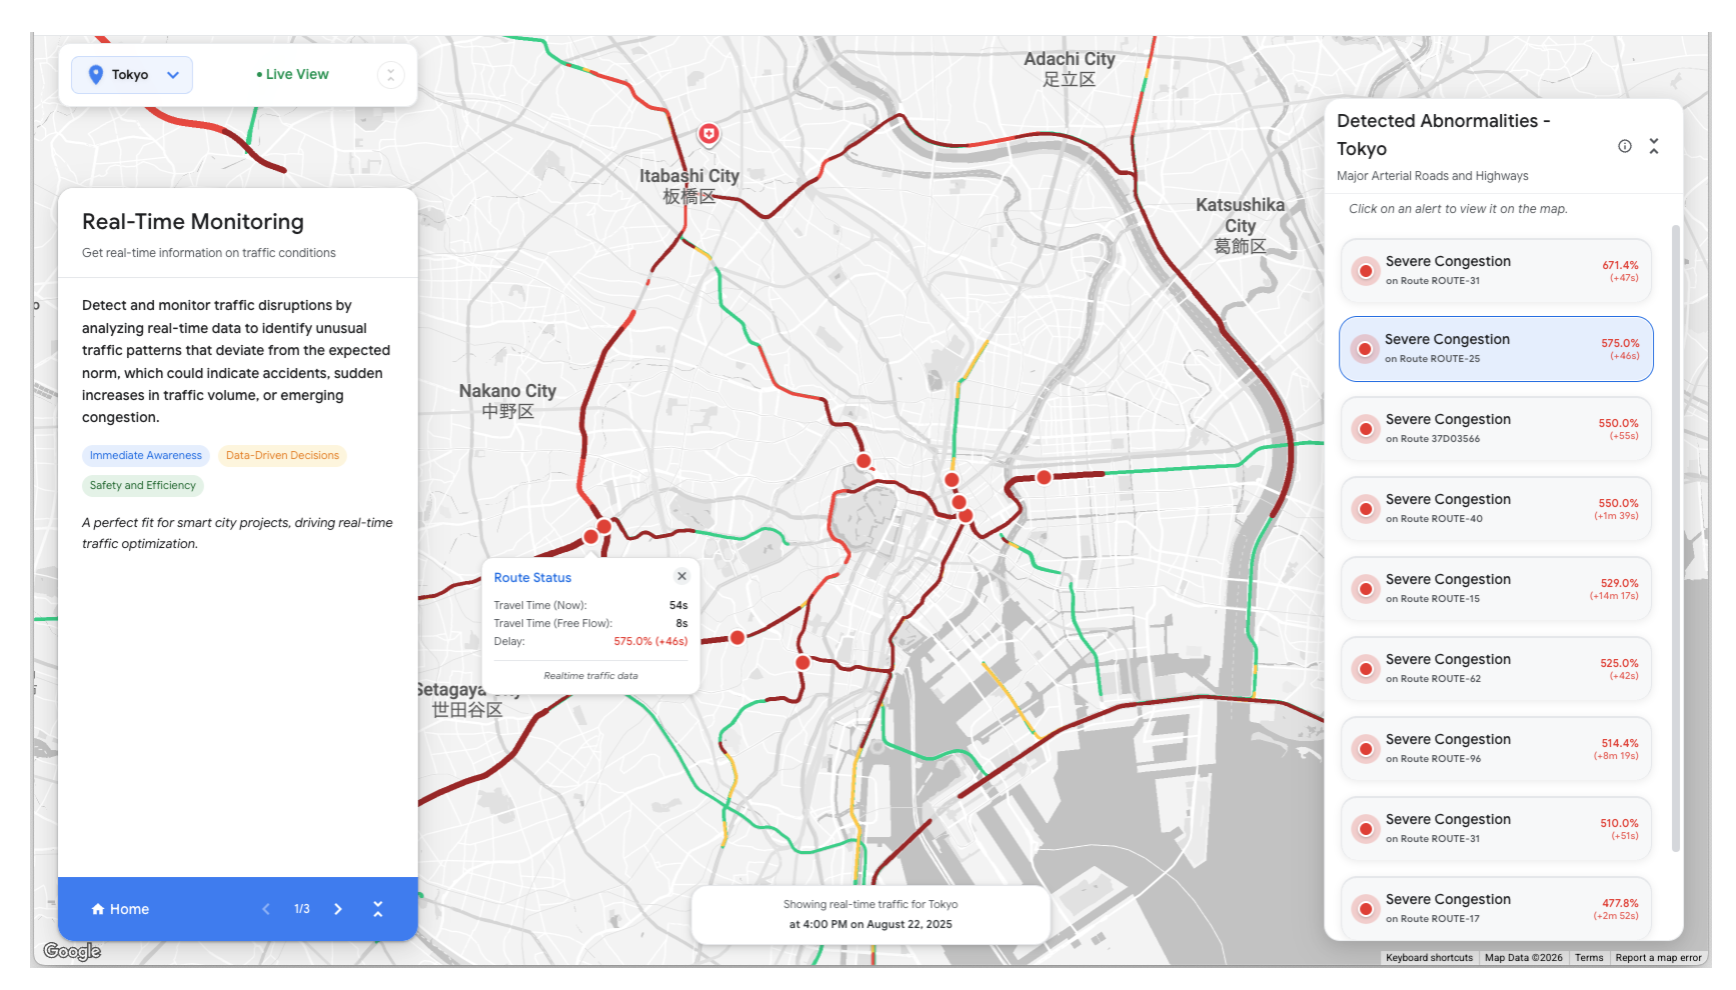Toggle the Safety and Efficiency tag
The height and width of the screenshot is (990, 1736).
tap(142, 485)
